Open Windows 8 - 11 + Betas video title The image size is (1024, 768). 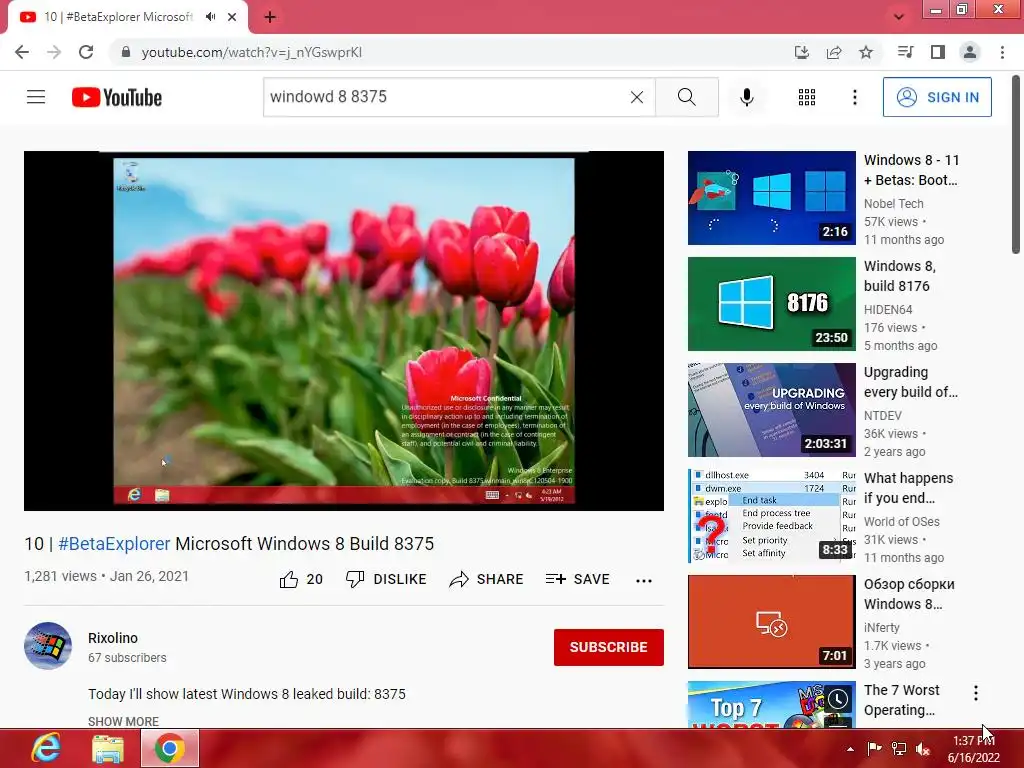click(x=912, y=170)
